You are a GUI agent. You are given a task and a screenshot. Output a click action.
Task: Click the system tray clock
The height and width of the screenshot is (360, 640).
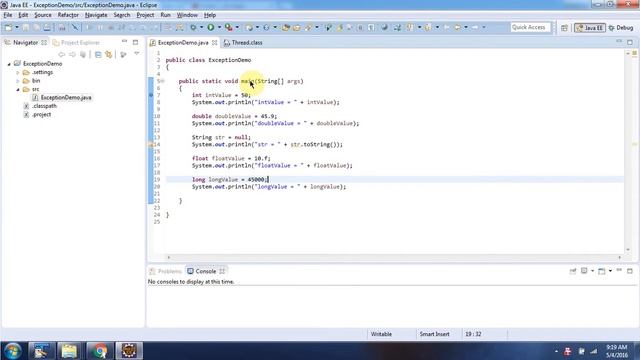[x=617, y=351]
